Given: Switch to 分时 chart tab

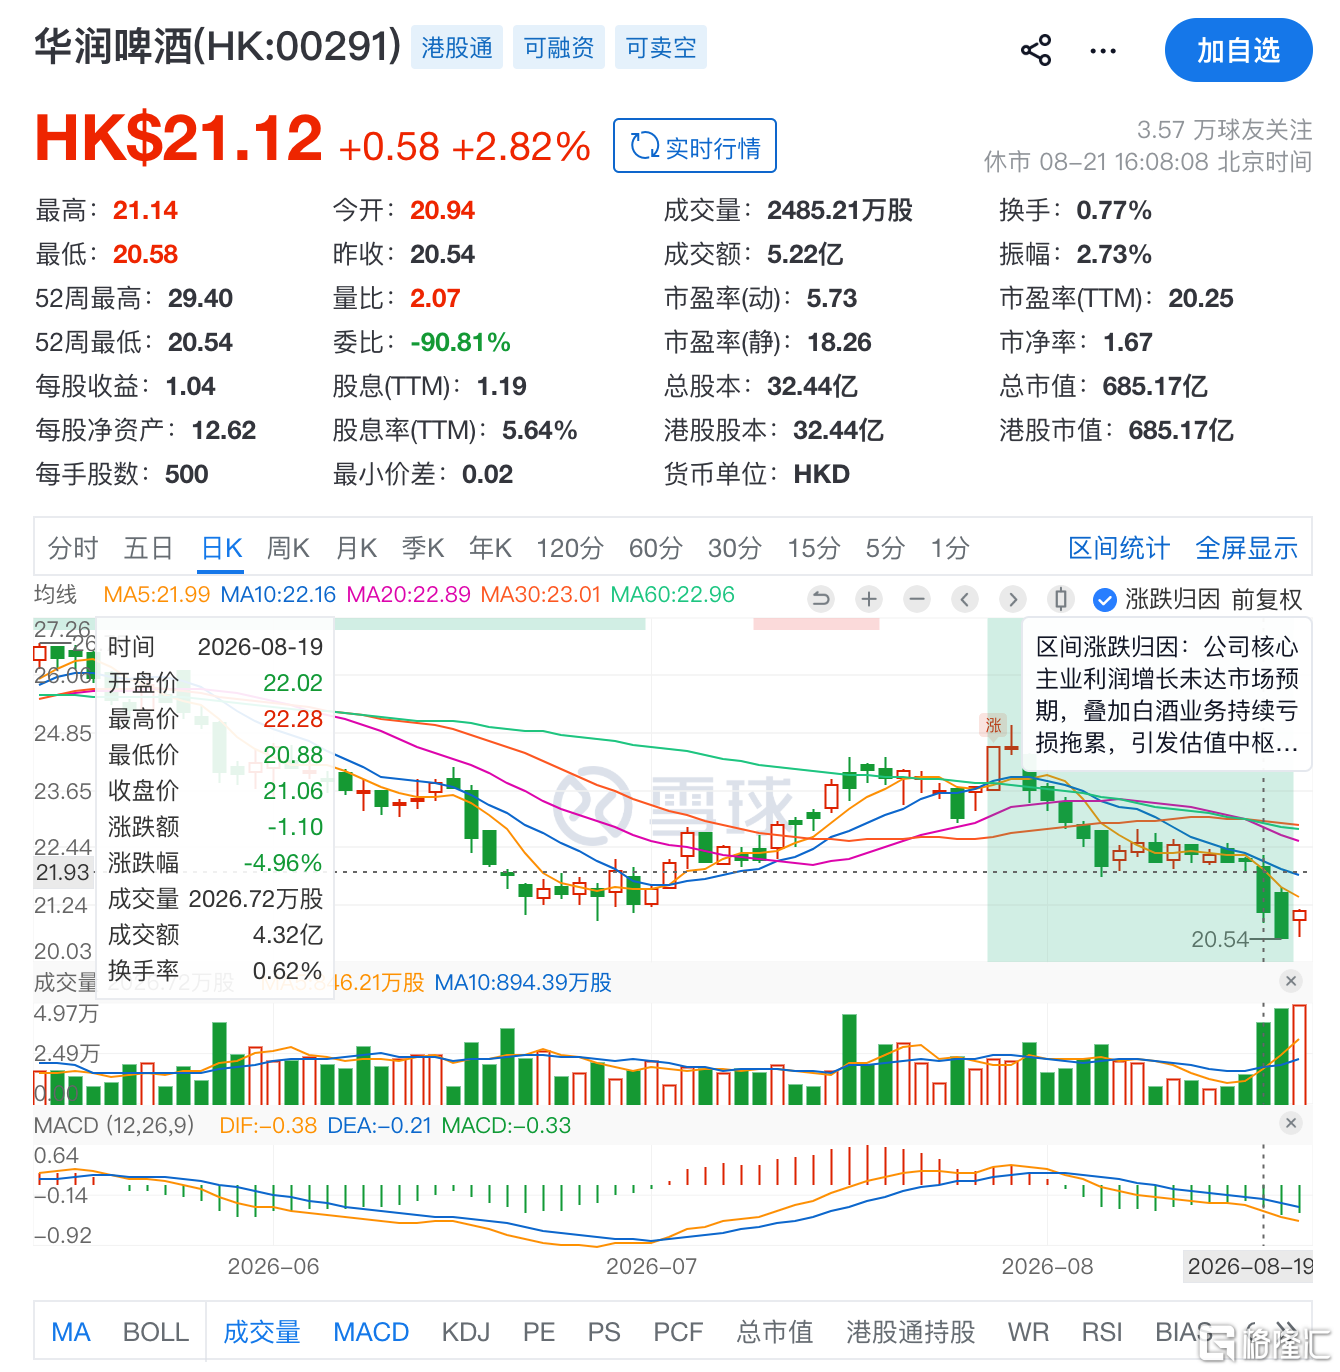Looking at the screenshot, I should coord(73,548).
